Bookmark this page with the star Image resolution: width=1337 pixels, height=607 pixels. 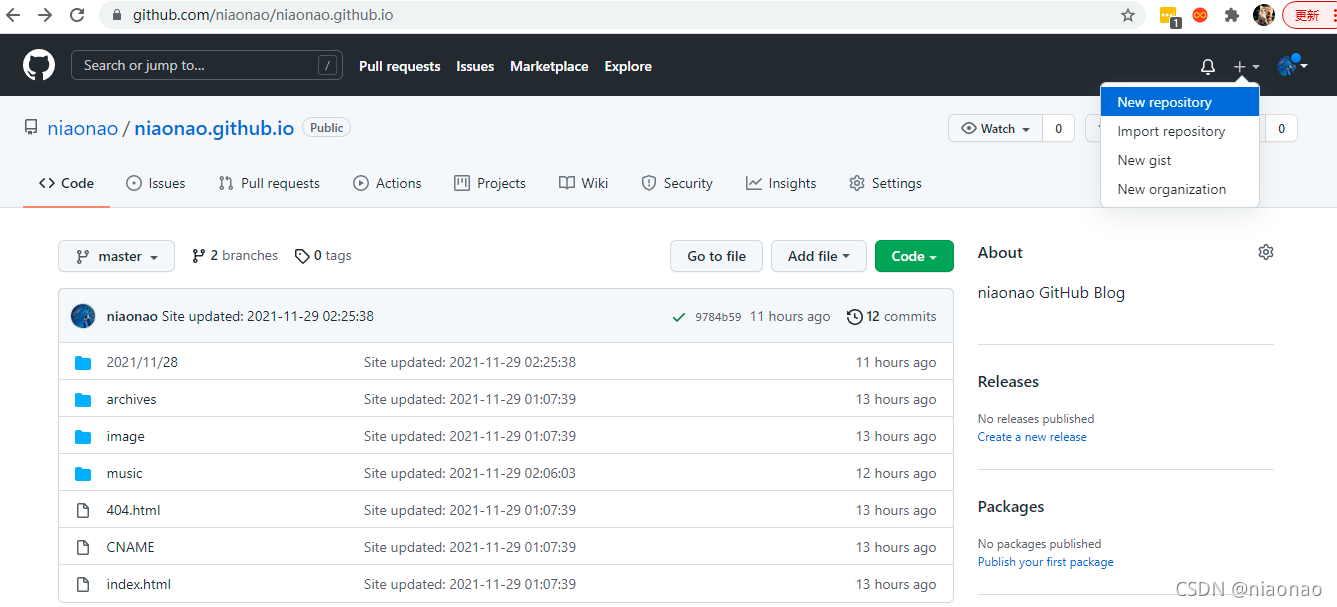(x=1128, y=15)
